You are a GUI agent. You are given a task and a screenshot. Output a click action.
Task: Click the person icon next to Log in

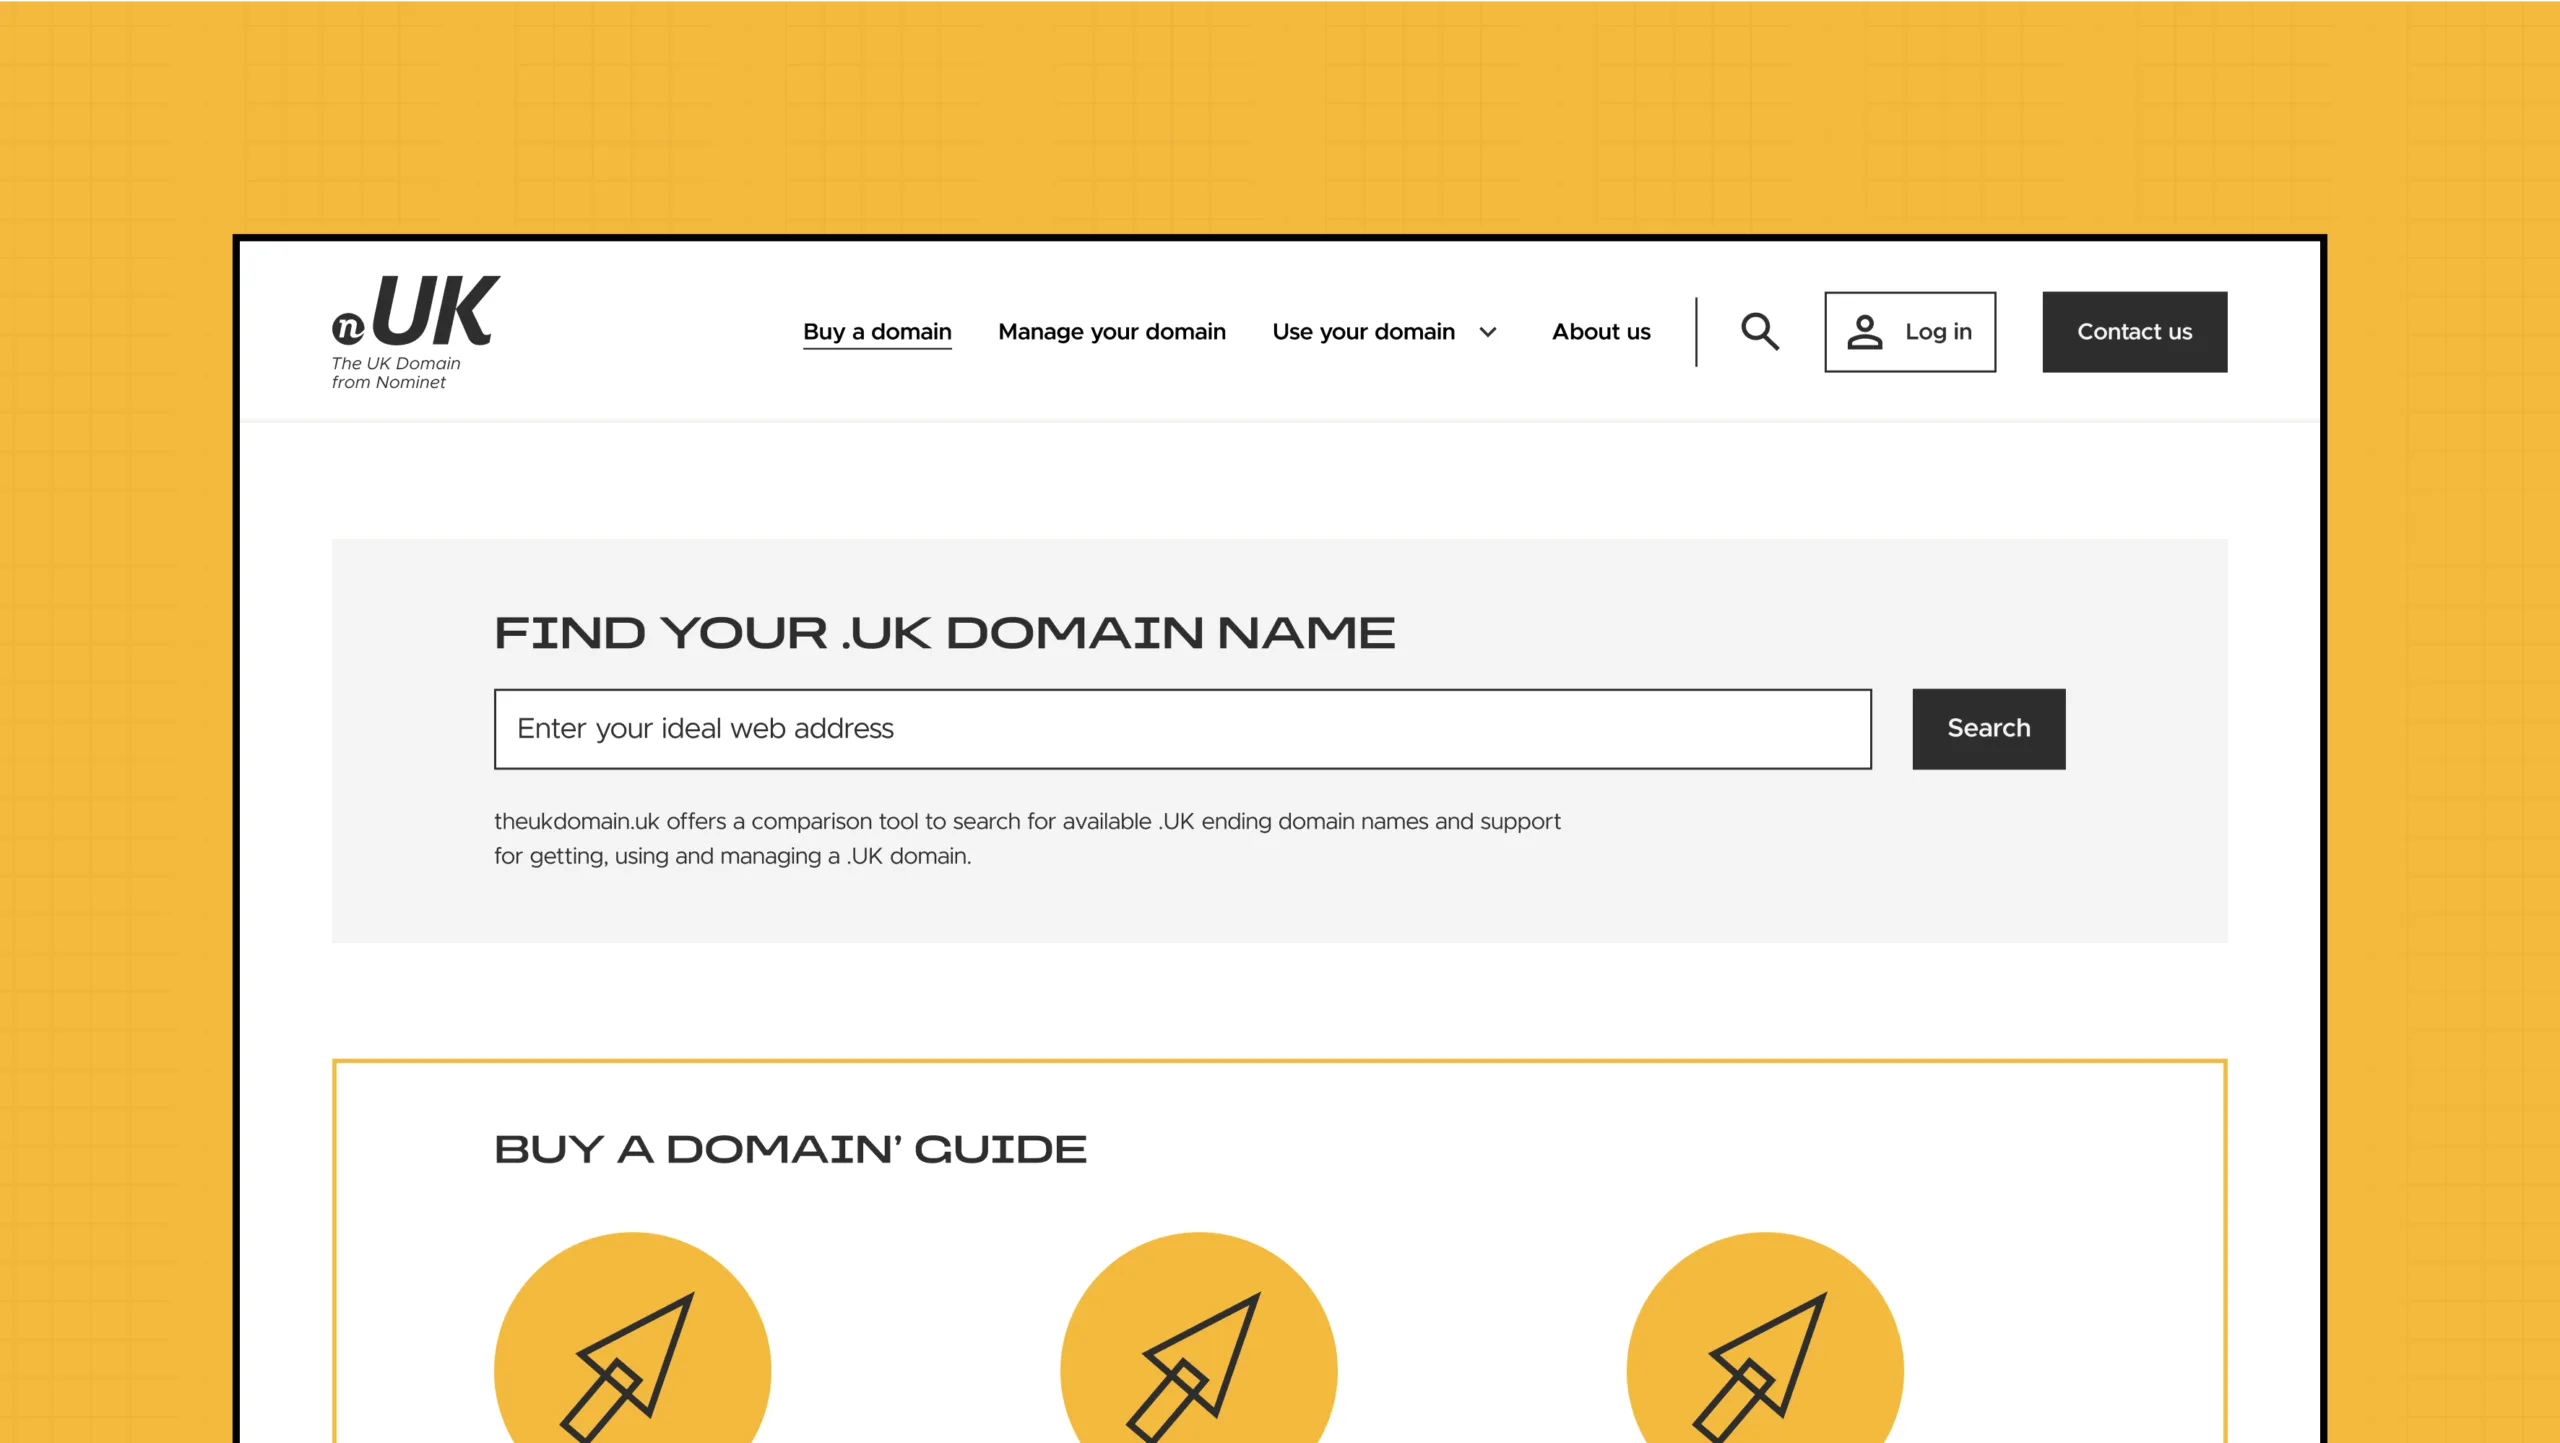[x=1867, y=331]
